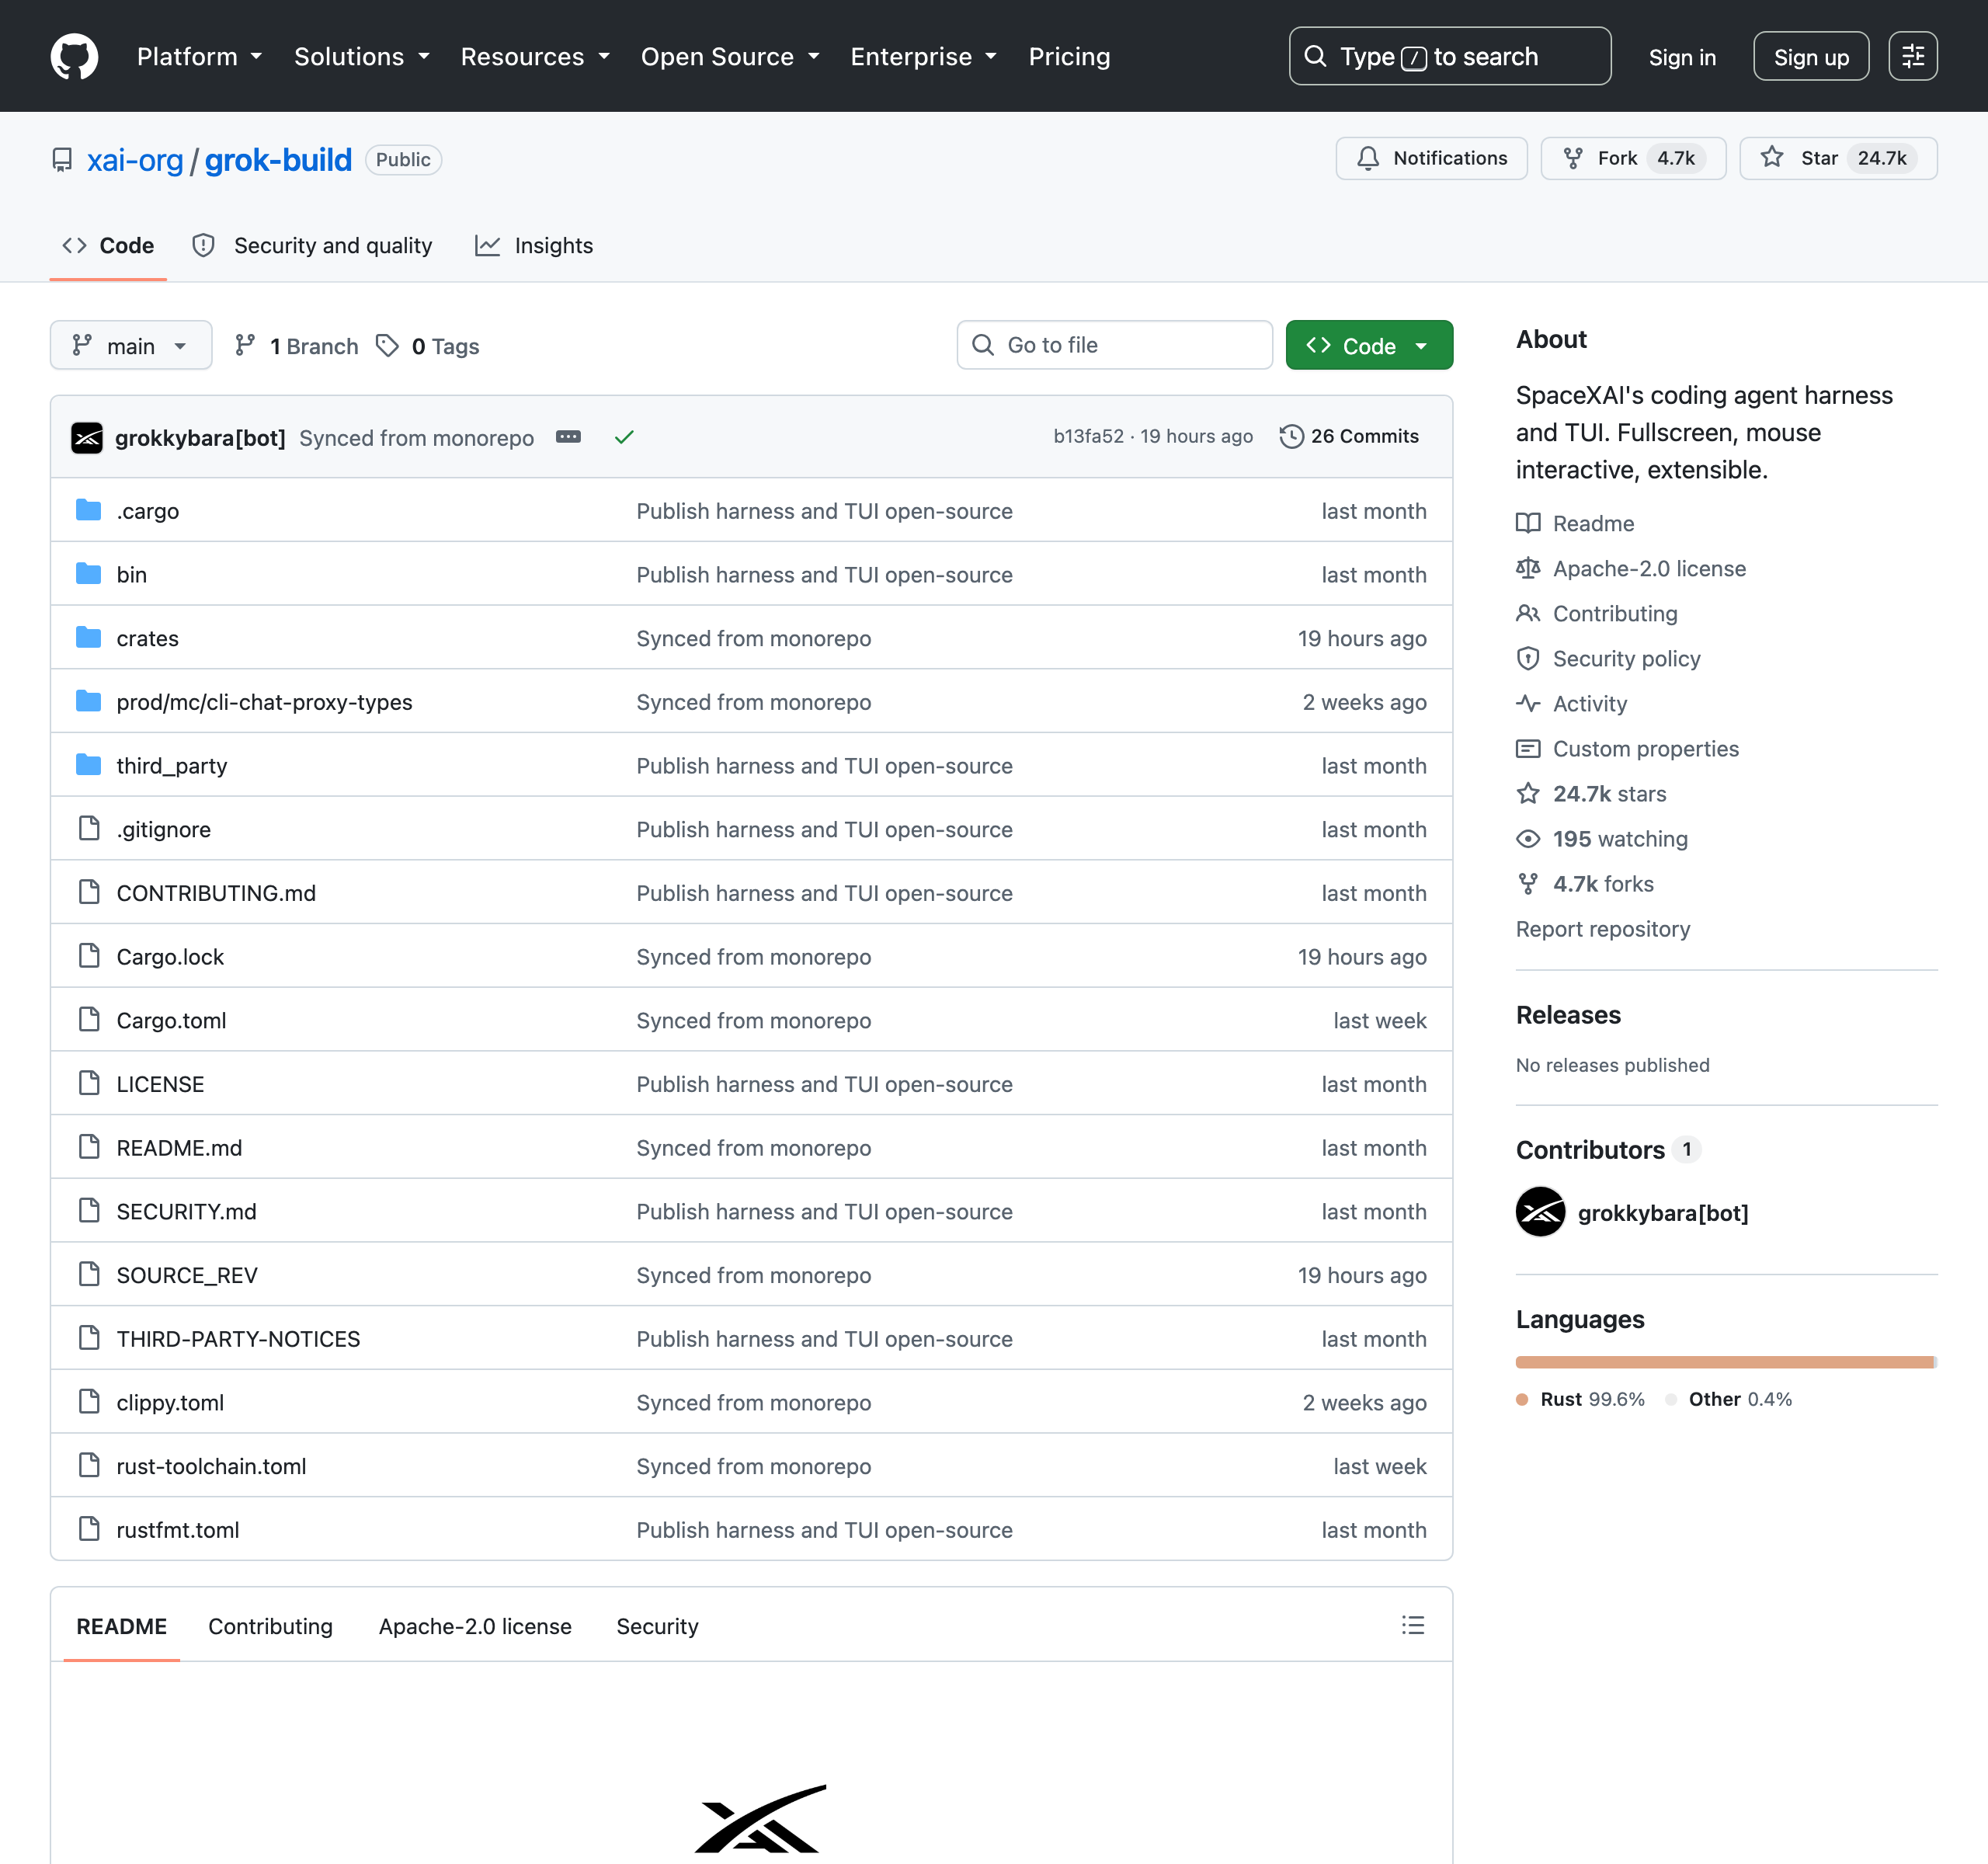Expand the Enterprise menu
Screen dimensions: 1988x1864
tap(923, 57)
